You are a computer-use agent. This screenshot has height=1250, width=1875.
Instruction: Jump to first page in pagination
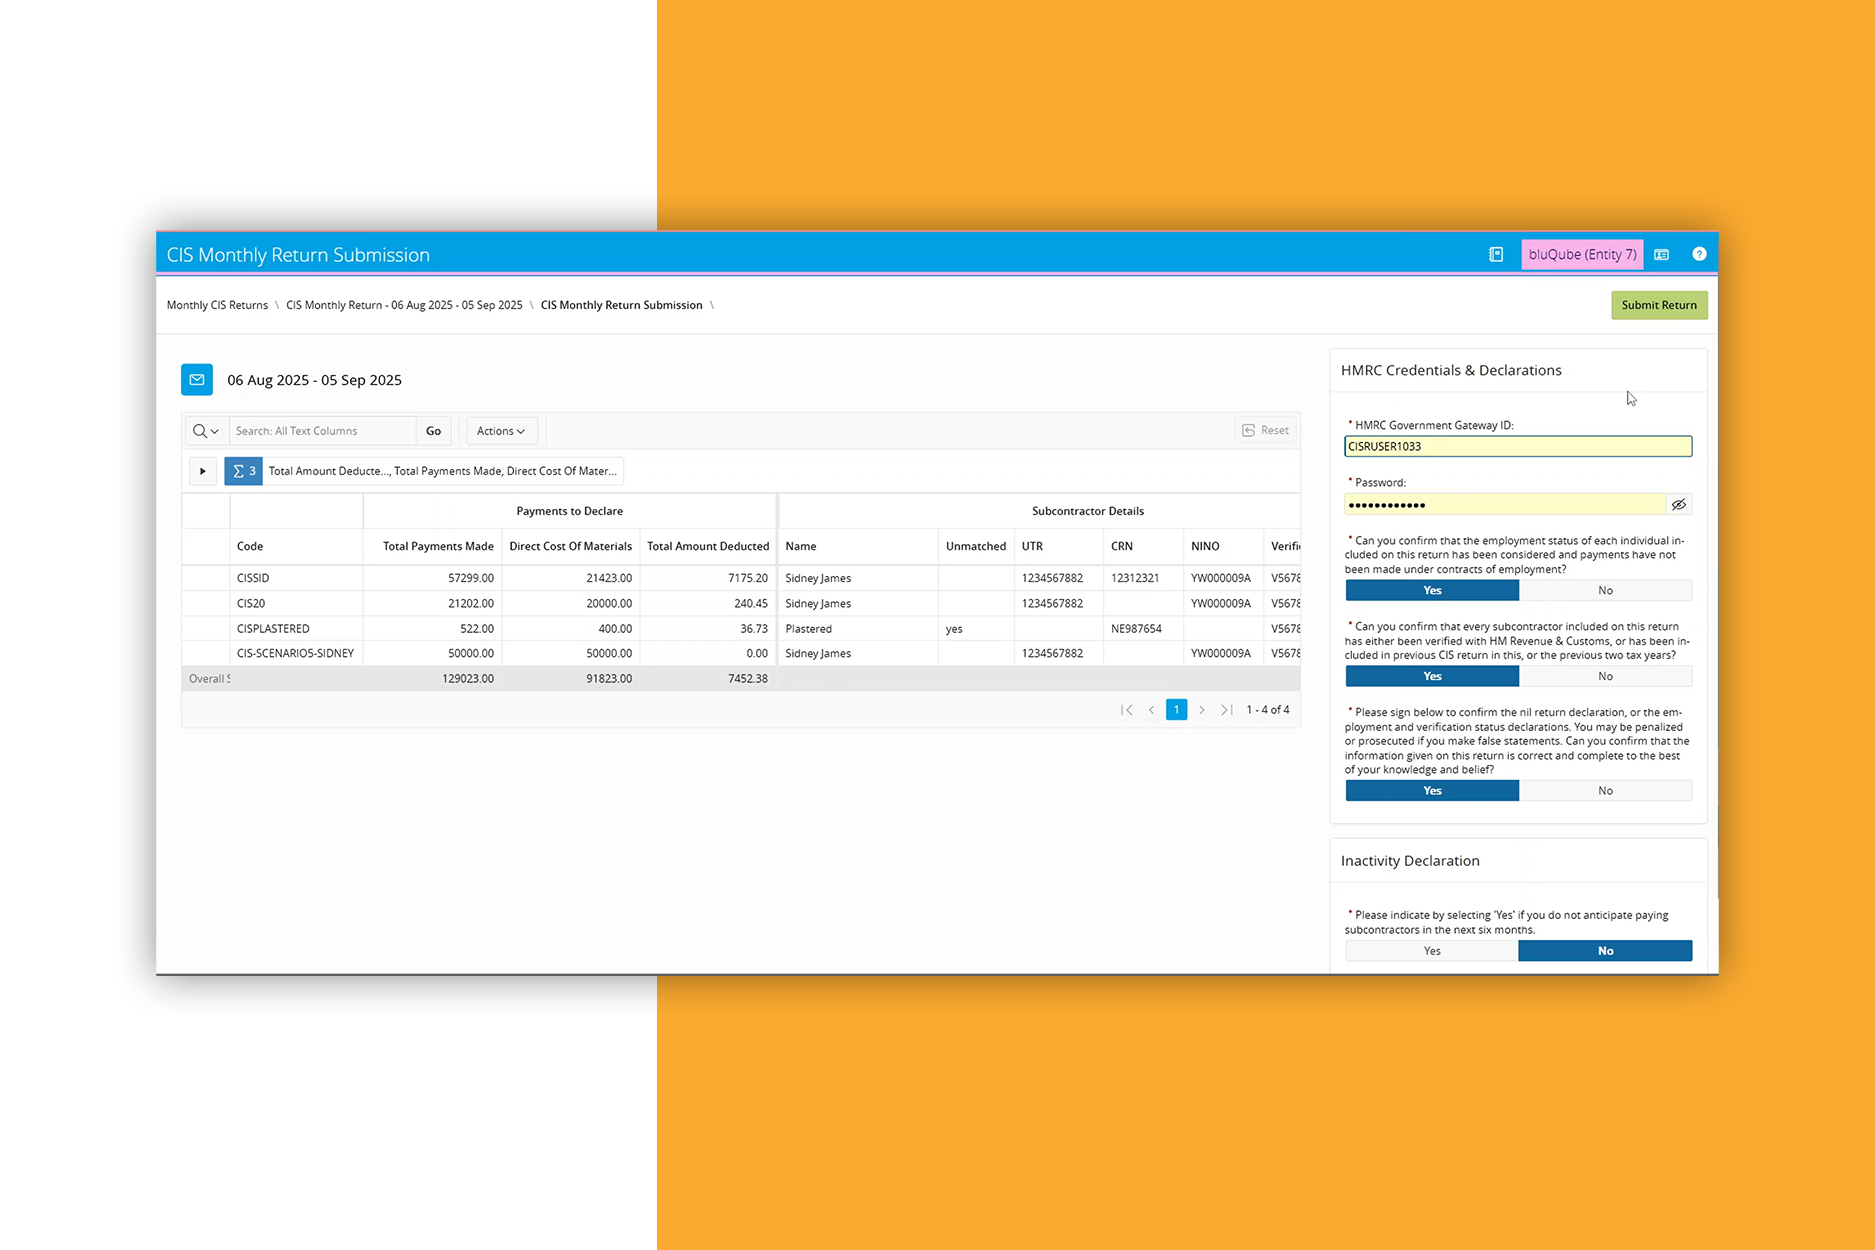1126,710
